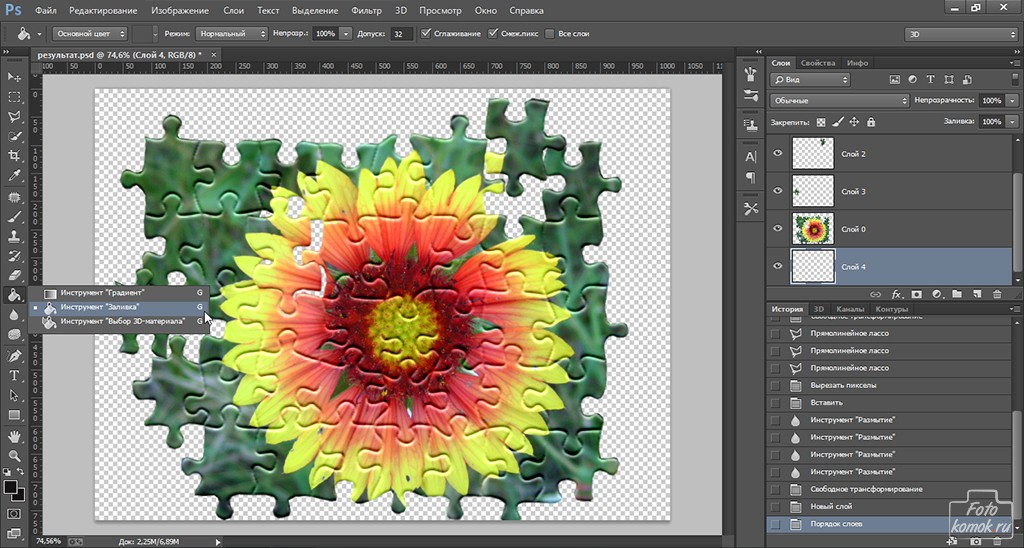
Task: Open the tool opacity 100% dropdown arrow
Action: [x=345, y=33]
